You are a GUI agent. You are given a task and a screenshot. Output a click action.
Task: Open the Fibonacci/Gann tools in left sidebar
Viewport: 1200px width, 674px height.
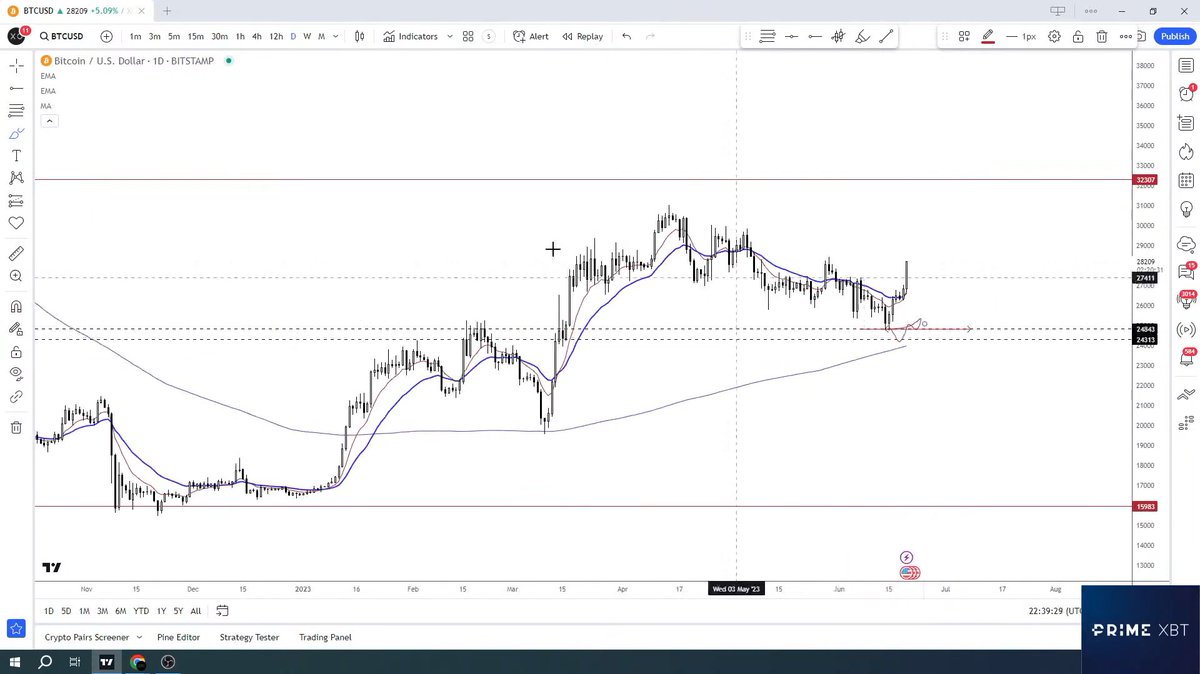point(16,110)
